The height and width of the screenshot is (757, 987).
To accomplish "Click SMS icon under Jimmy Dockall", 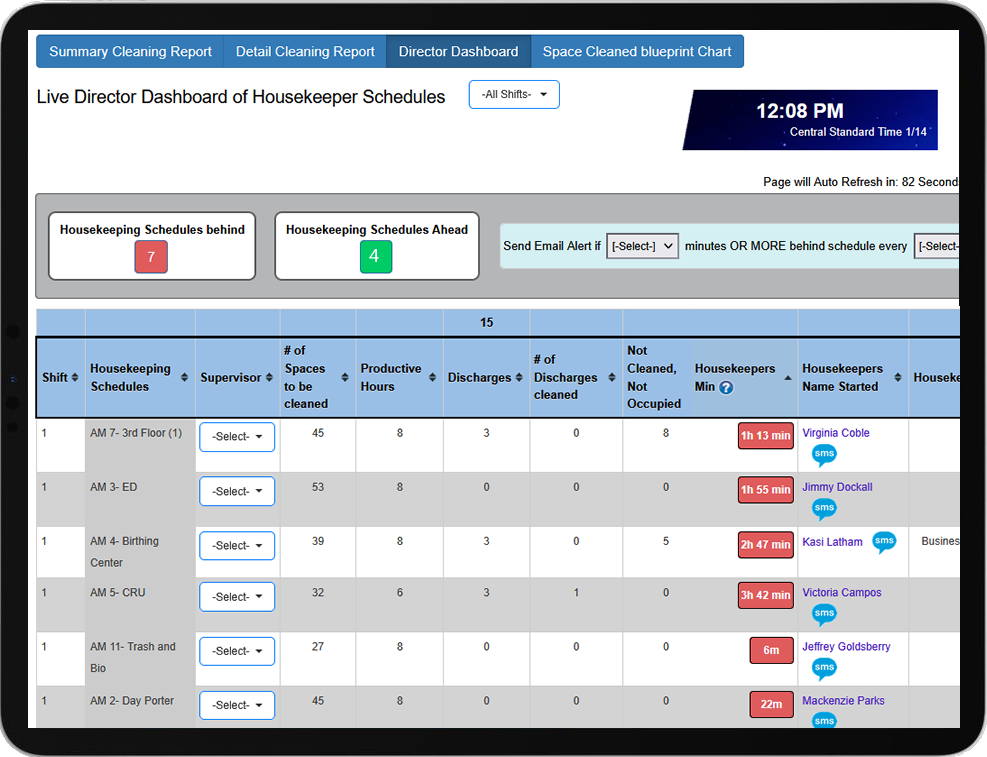I will [x=823, y=509].
